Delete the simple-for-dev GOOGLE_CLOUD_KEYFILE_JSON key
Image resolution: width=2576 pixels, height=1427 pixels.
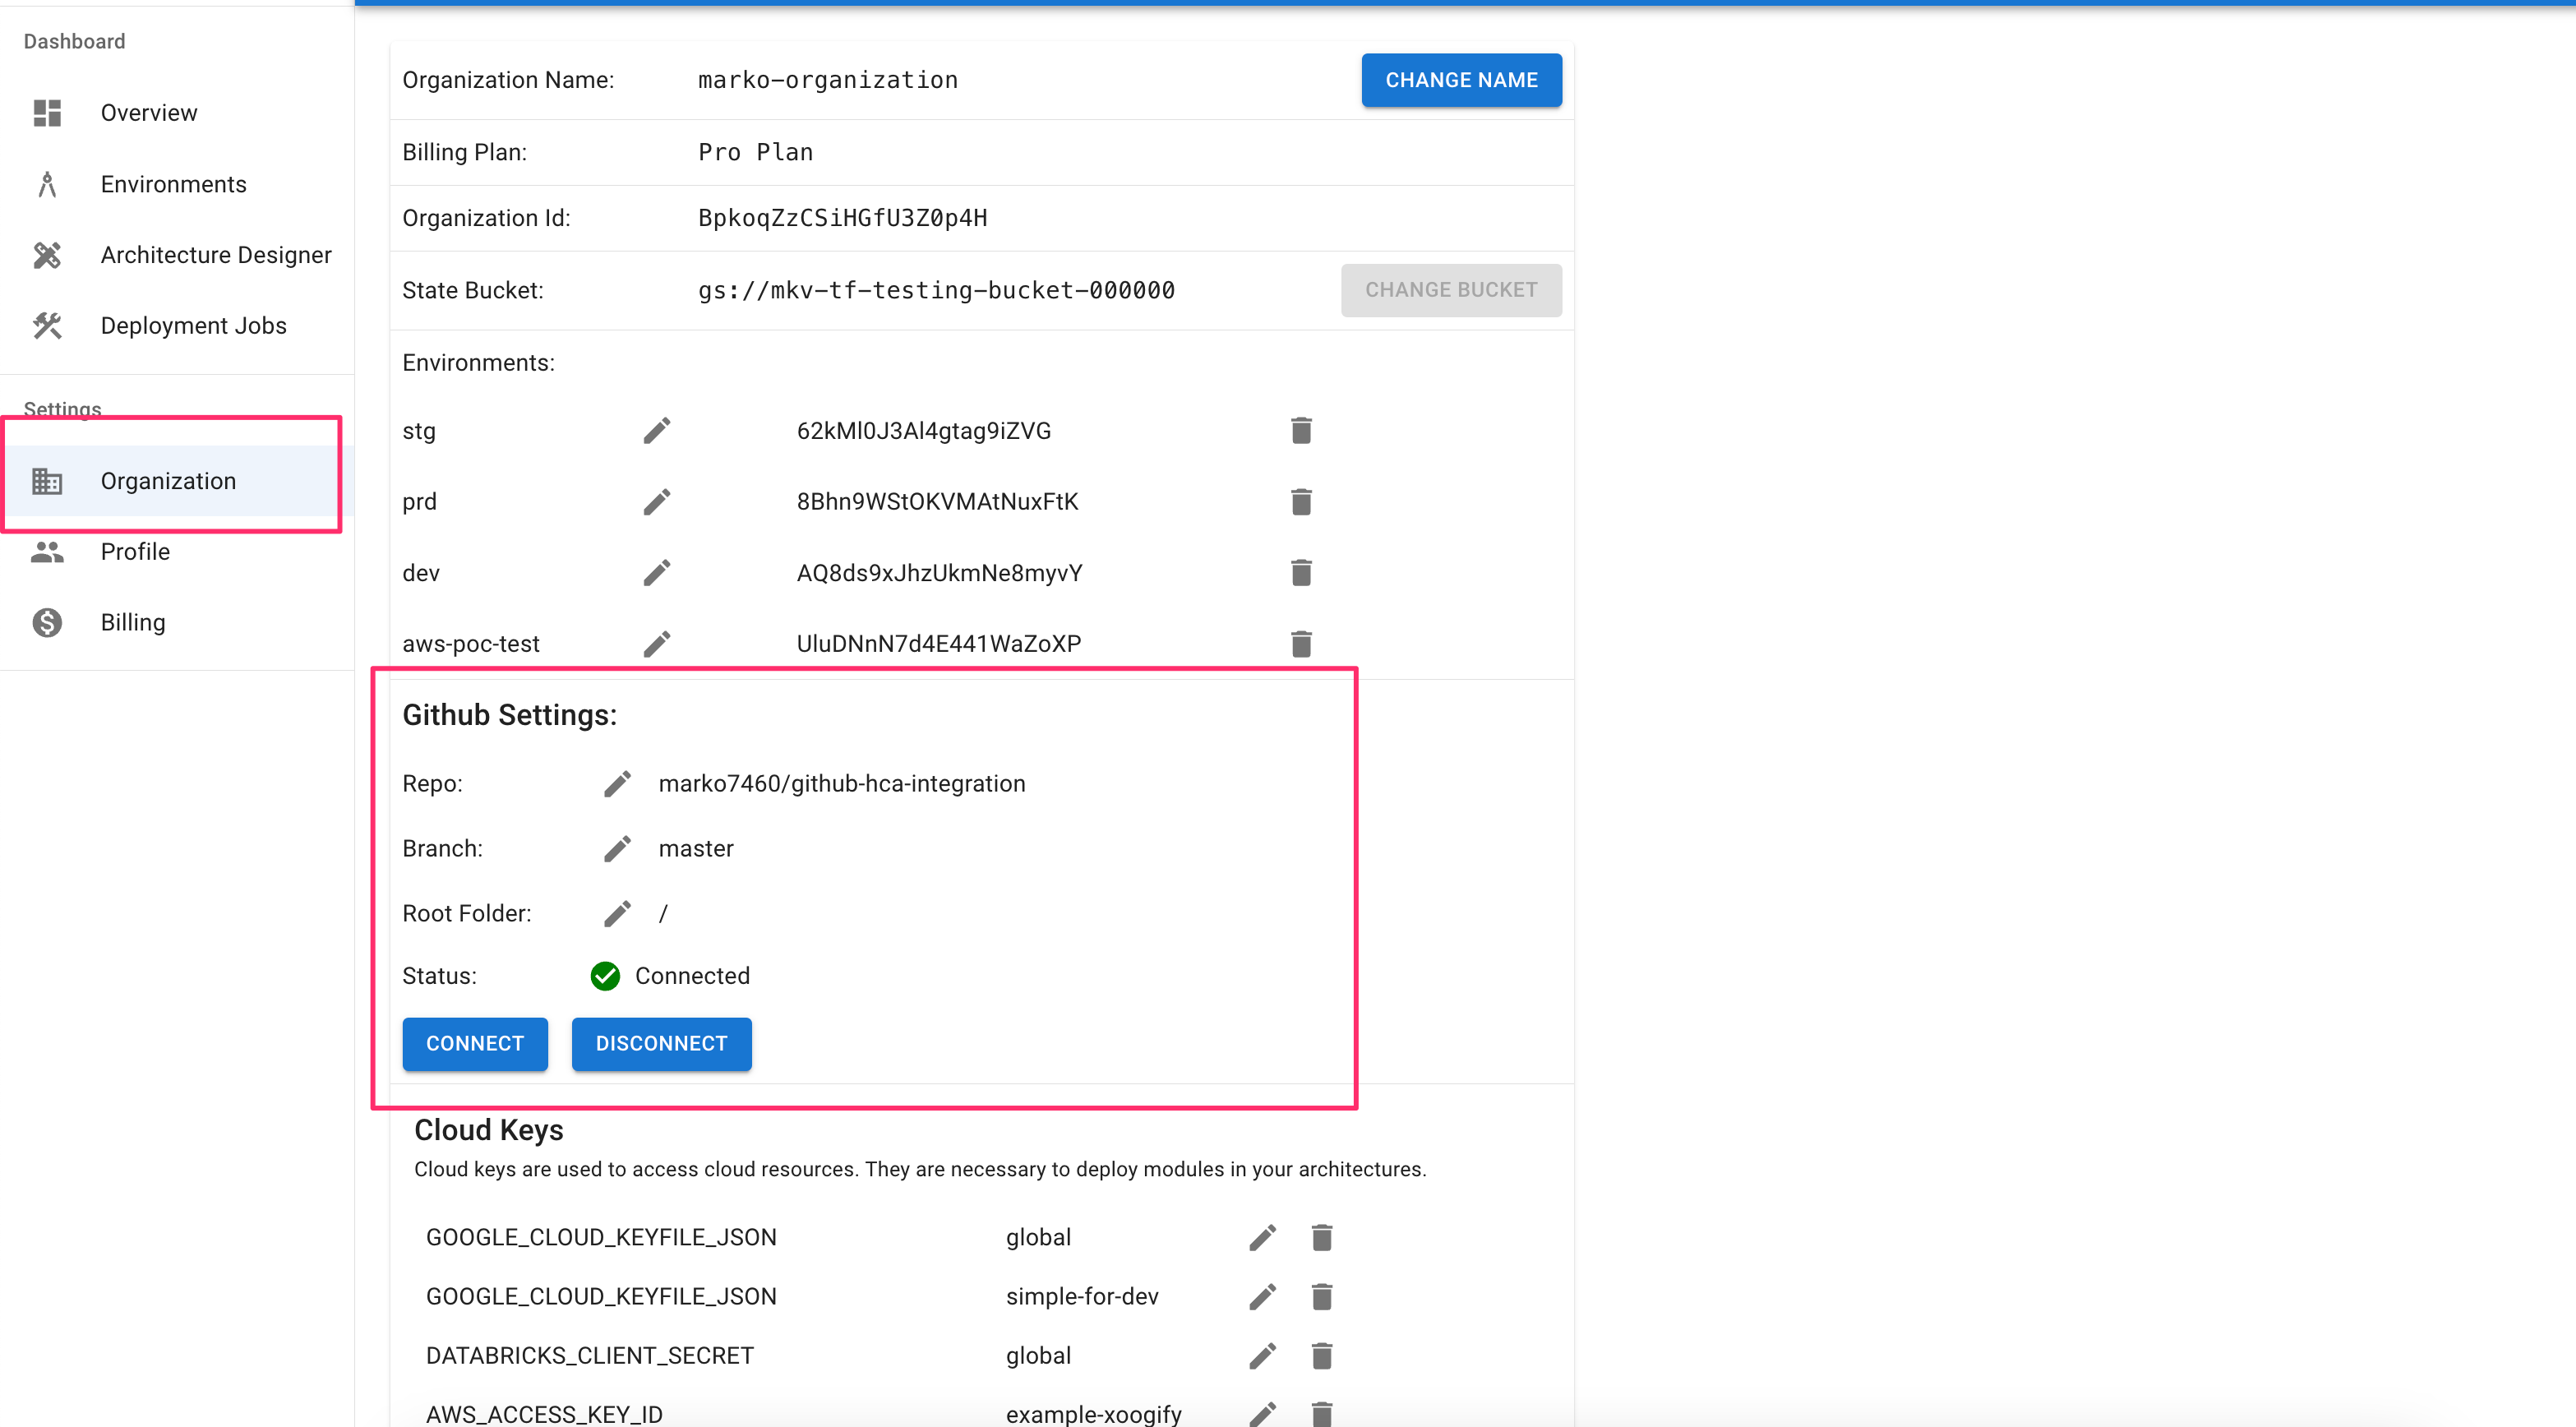pos(1321,1297)
